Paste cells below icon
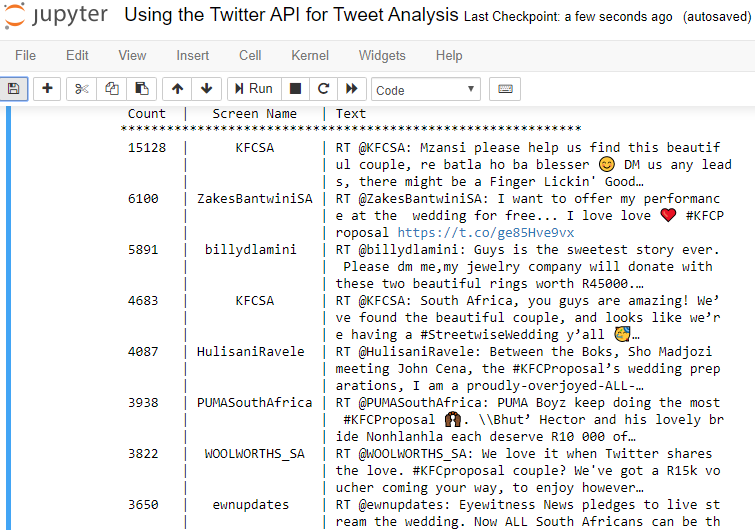Image resolution: width=755 pixels, height=530 pixels. [142, 89]
